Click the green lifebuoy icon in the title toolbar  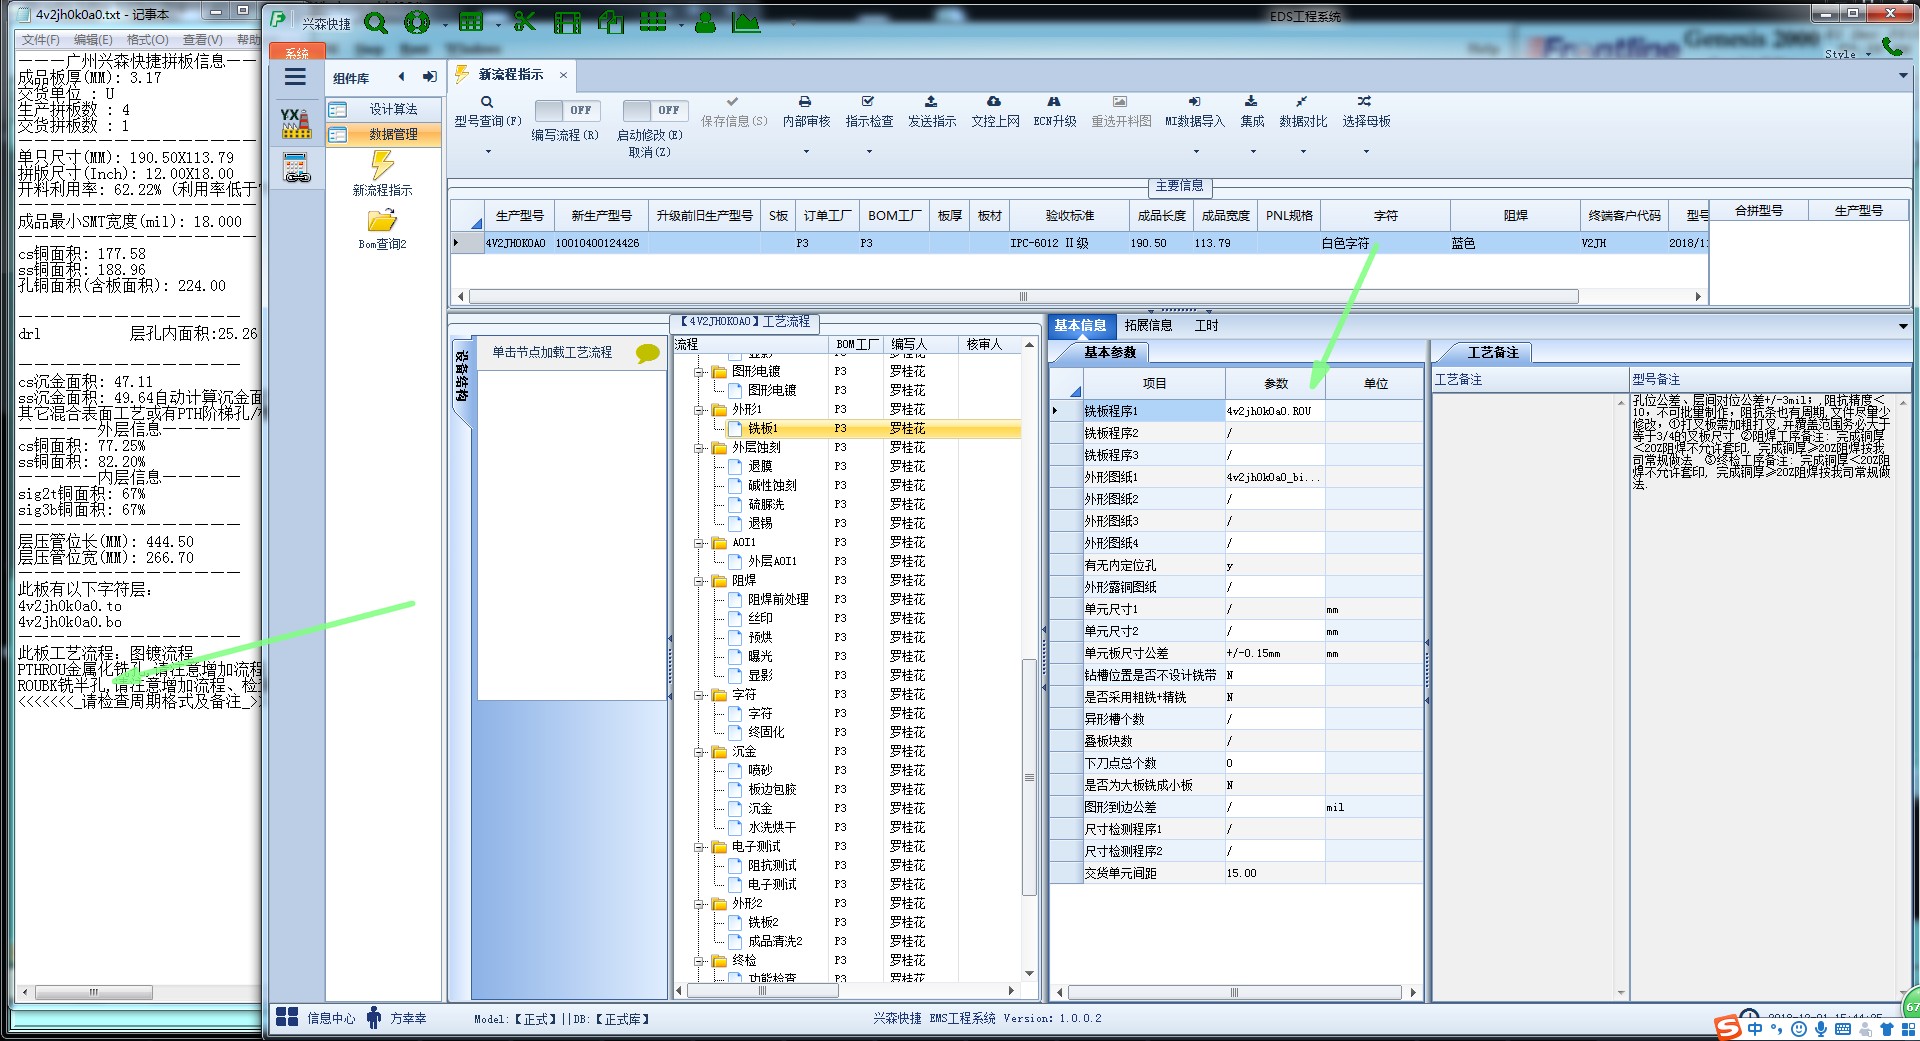click(417, 22)
